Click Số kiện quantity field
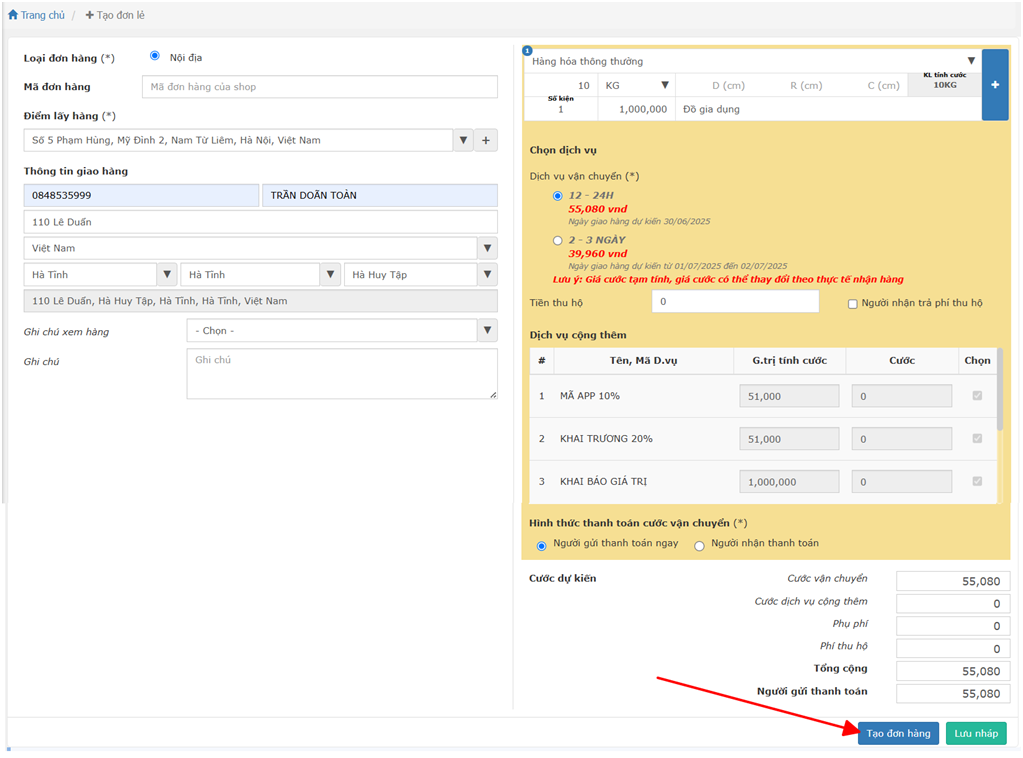The width and height of the screenshot is (1023, 758). tap(561, 109)
